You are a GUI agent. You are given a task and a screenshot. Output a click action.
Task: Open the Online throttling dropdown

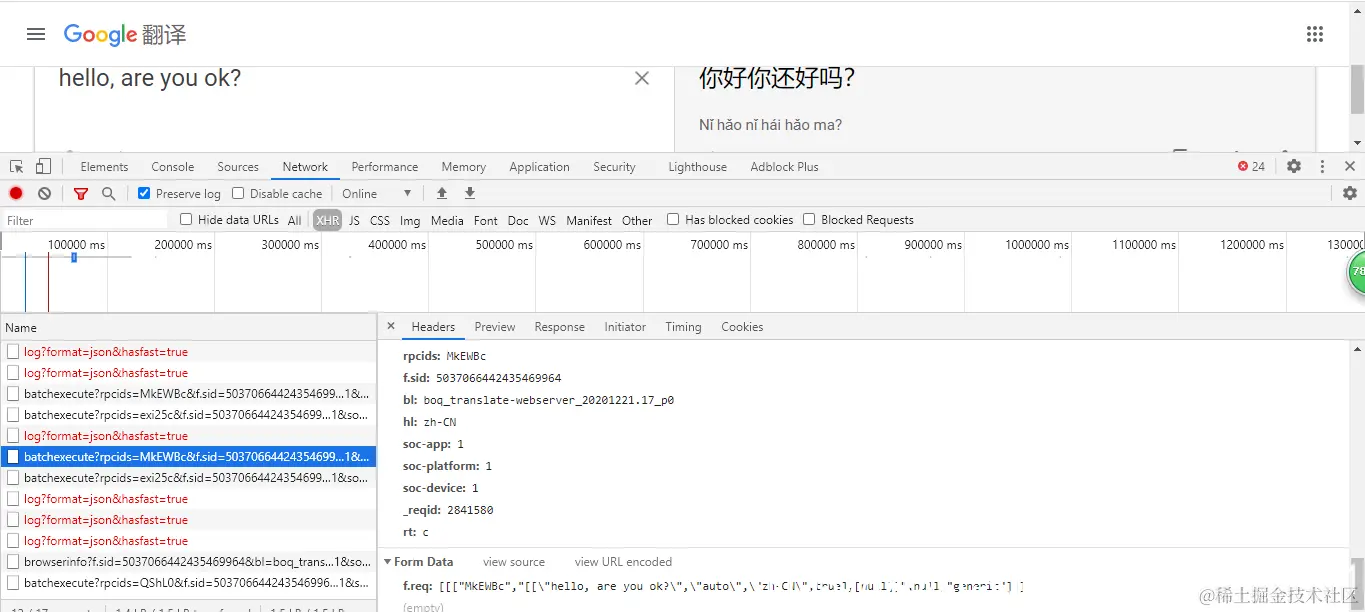point(377,193)
